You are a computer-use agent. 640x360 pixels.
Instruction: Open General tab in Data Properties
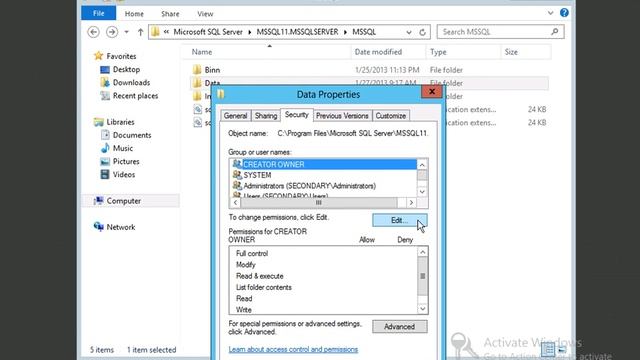tap(236, 116)
